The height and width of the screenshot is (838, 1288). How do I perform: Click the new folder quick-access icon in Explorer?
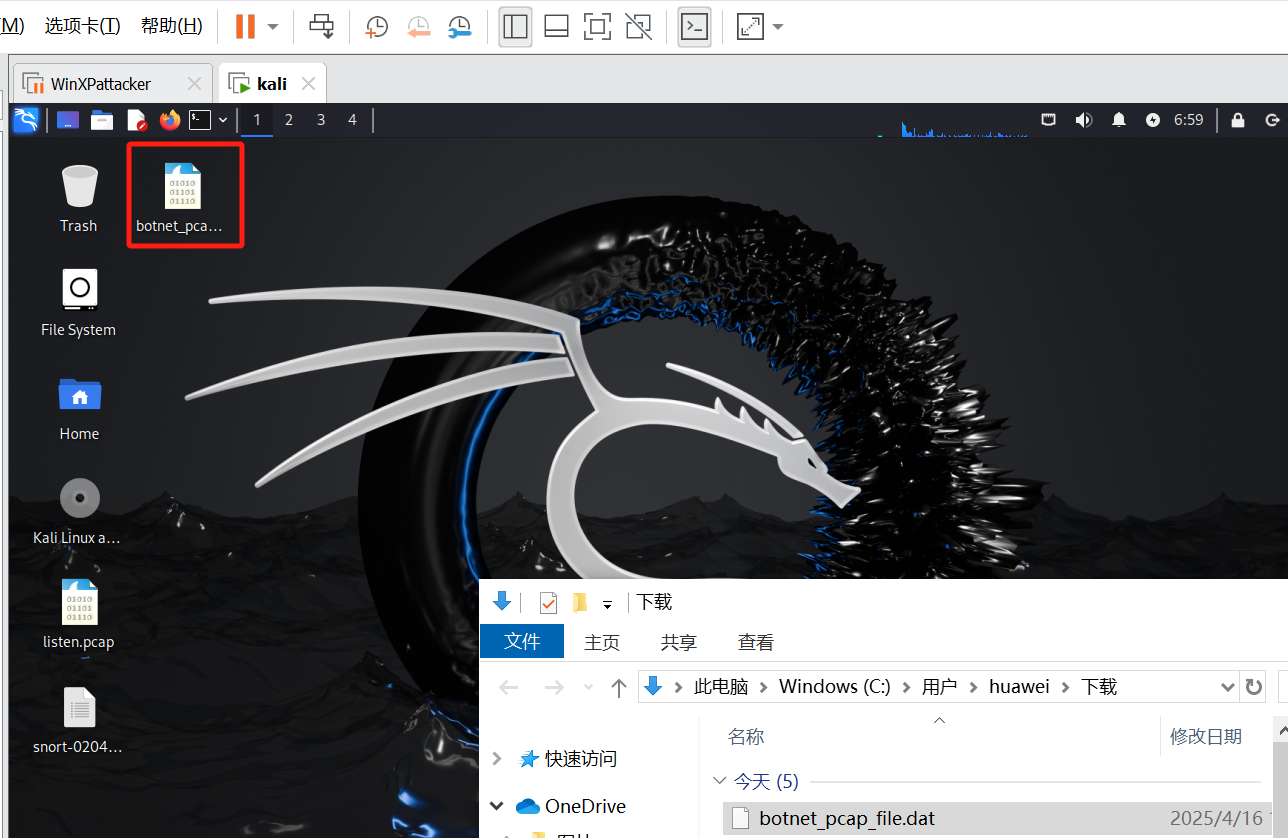pyautogui.click(x=579, y=602)
